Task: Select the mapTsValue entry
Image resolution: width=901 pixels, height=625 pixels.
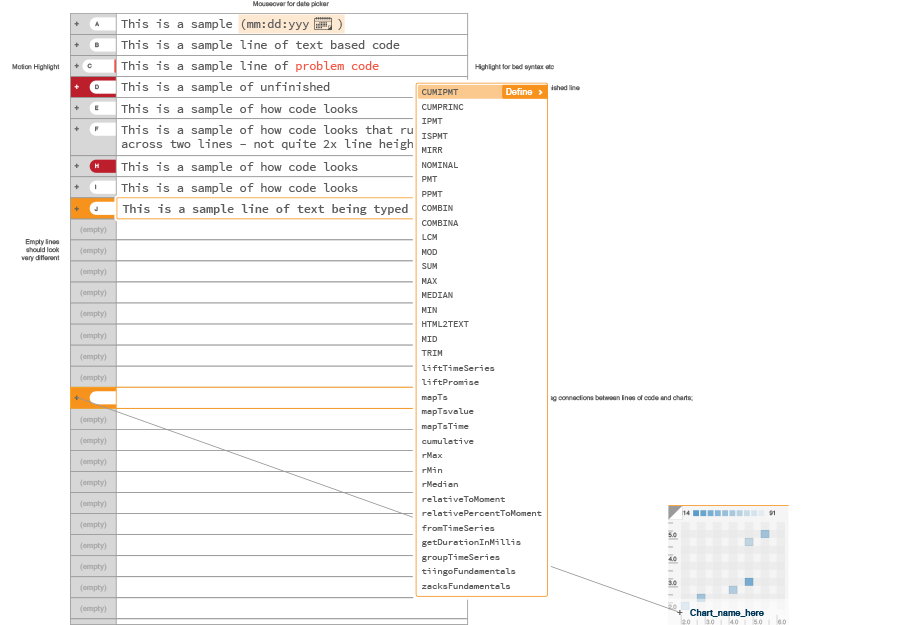Action: pos(448,411)
